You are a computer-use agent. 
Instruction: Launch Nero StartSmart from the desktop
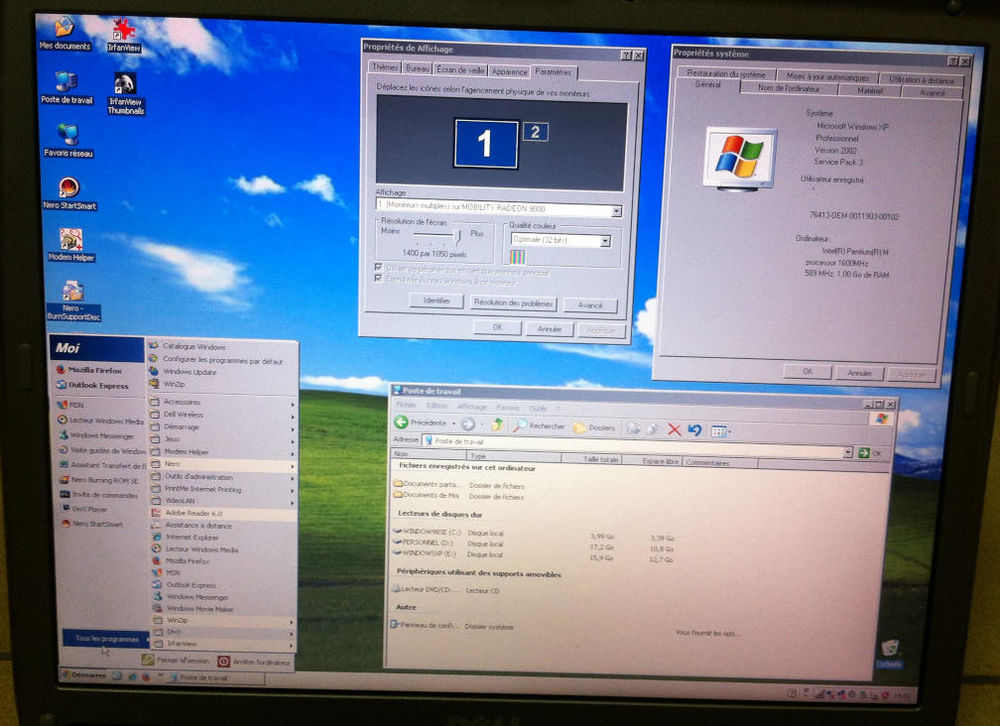(69, 193)
